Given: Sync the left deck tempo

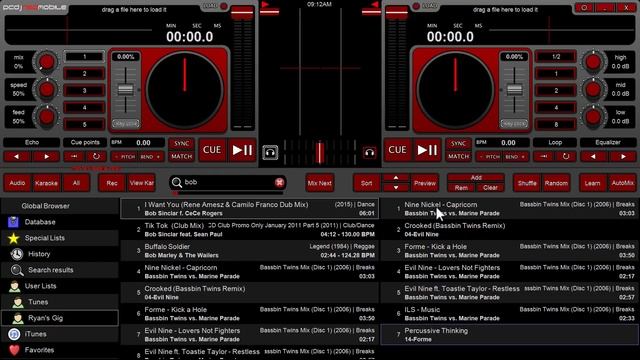Looking at the screenshot, I should [x=182, y=144].
